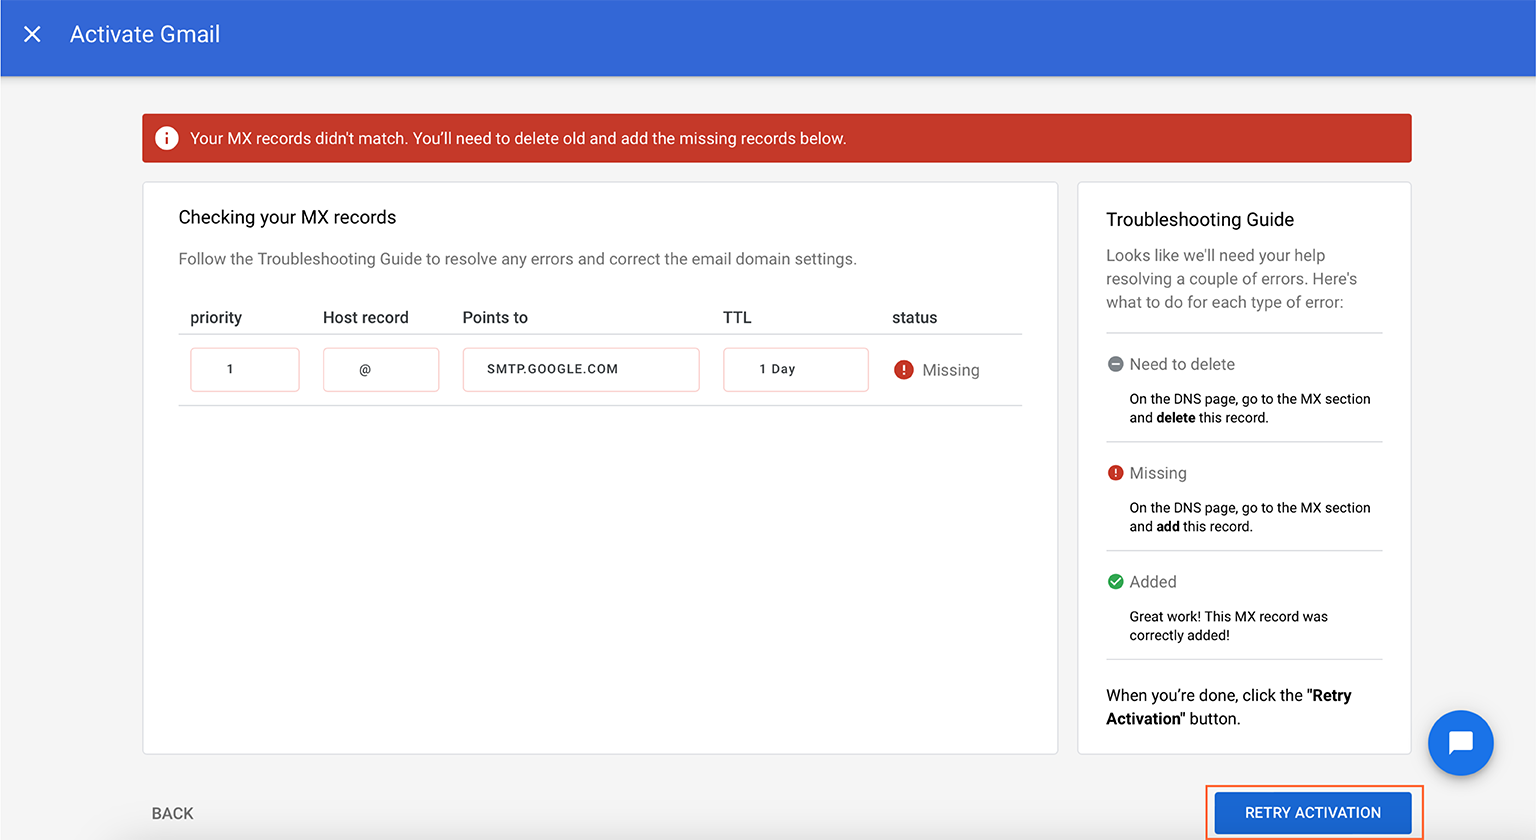Click the 'Great work! This MX record' text

(x=1229, y=626)
